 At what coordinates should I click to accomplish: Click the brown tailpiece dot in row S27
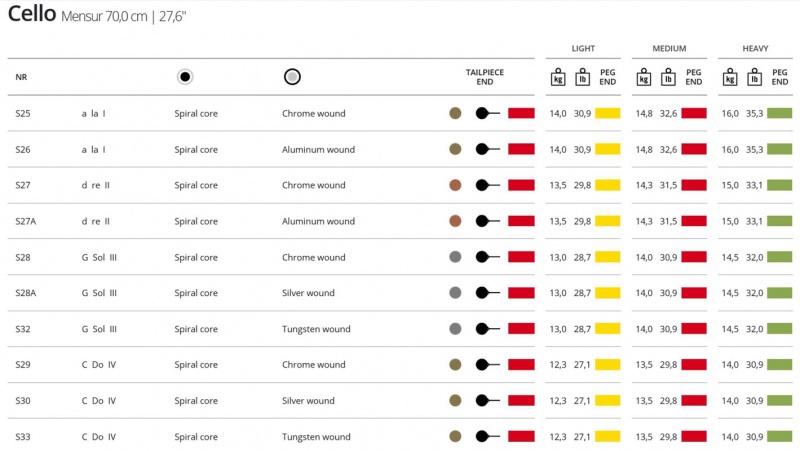click(x=455, y=185)
